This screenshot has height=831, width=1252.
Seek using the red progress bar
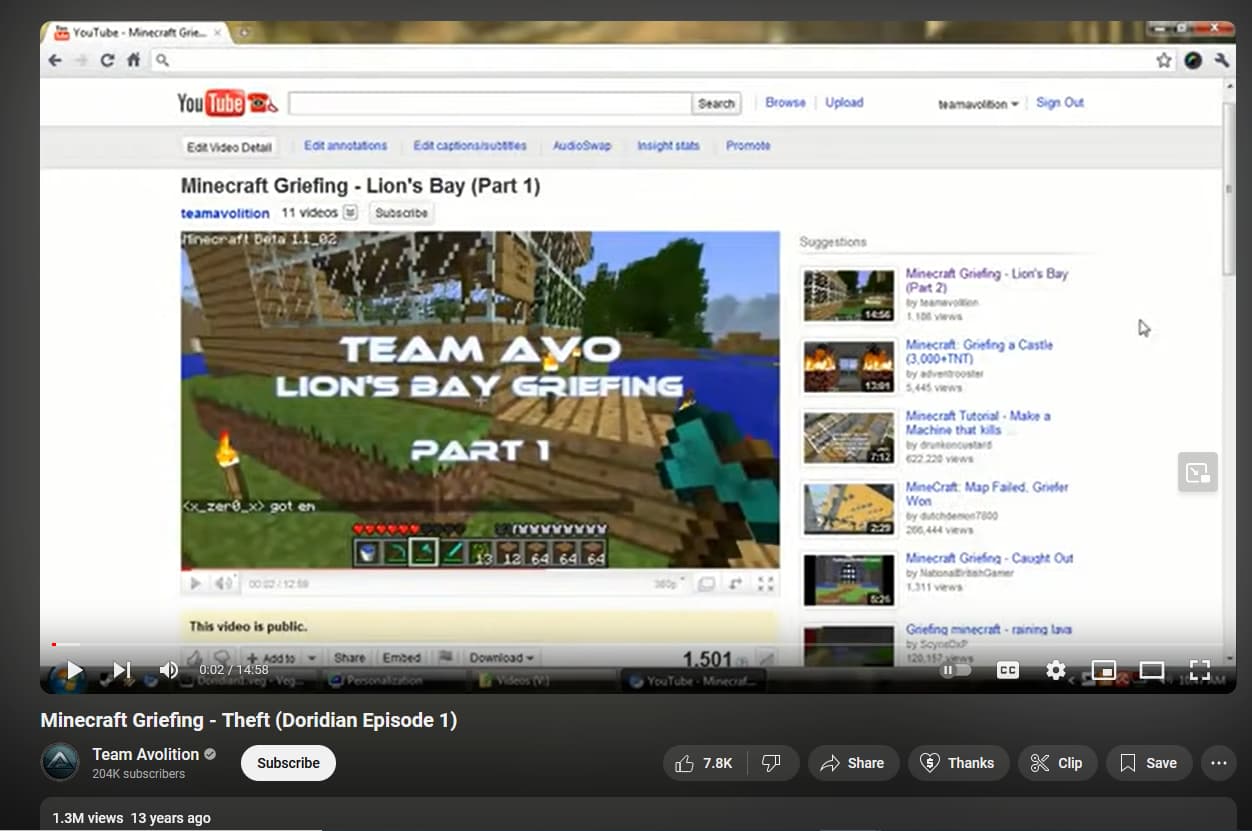(638, 644)
